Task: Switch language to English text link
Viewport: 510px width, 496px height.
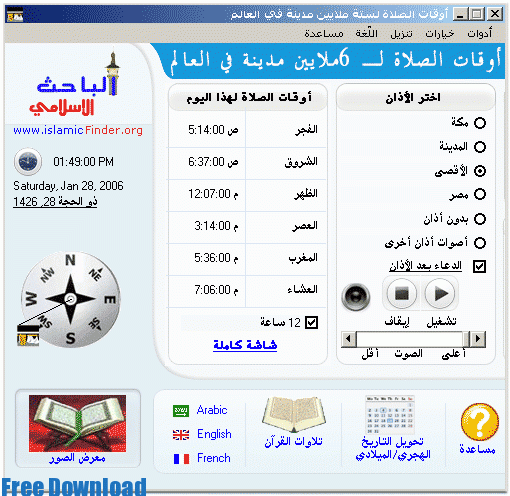Action: (x=214, y=434)
